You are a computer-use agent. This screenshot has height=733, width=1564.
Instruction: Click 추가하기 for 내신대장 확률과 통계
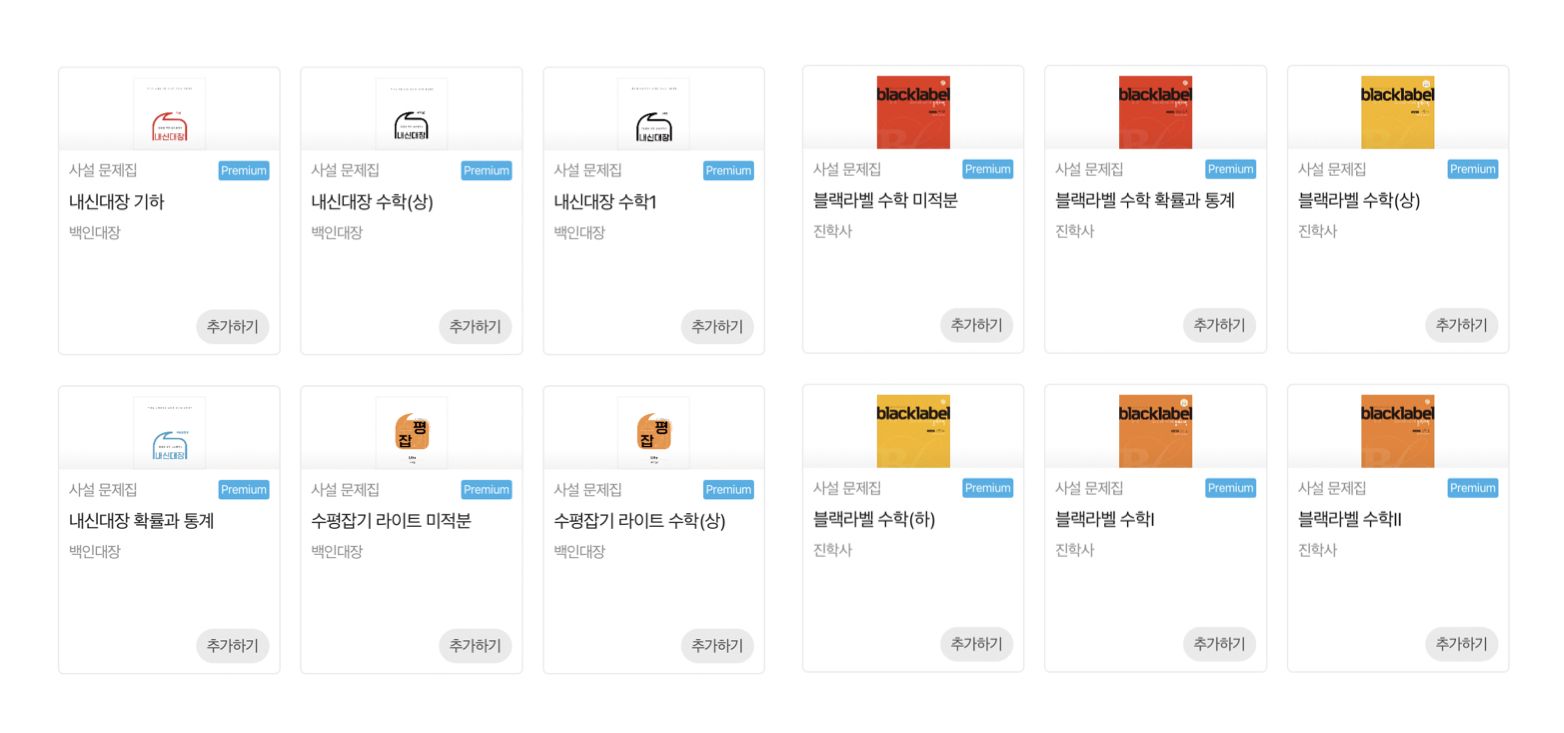click(x=232, y=645)
